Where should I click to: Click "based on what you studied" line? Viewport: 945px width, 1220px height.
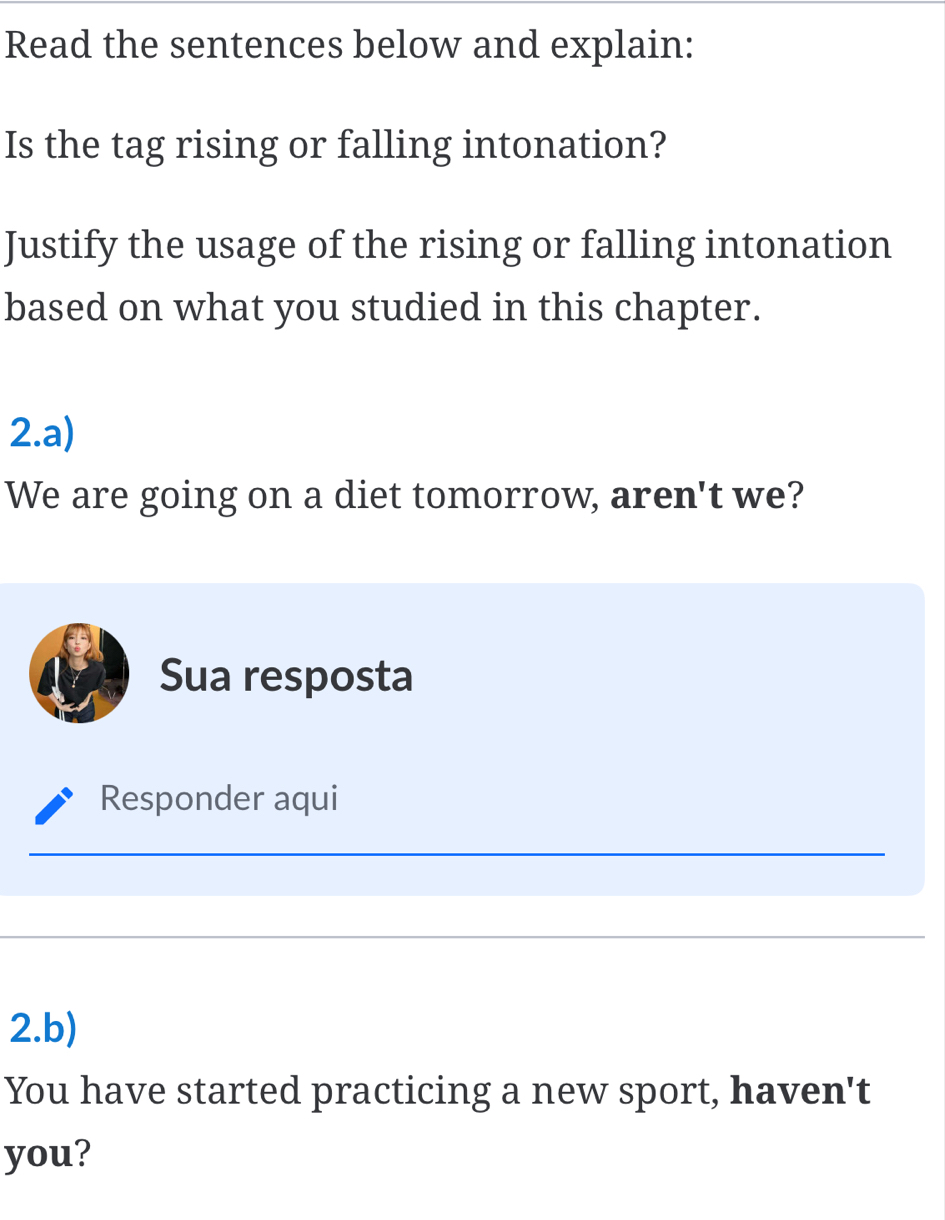click(382, 307)
